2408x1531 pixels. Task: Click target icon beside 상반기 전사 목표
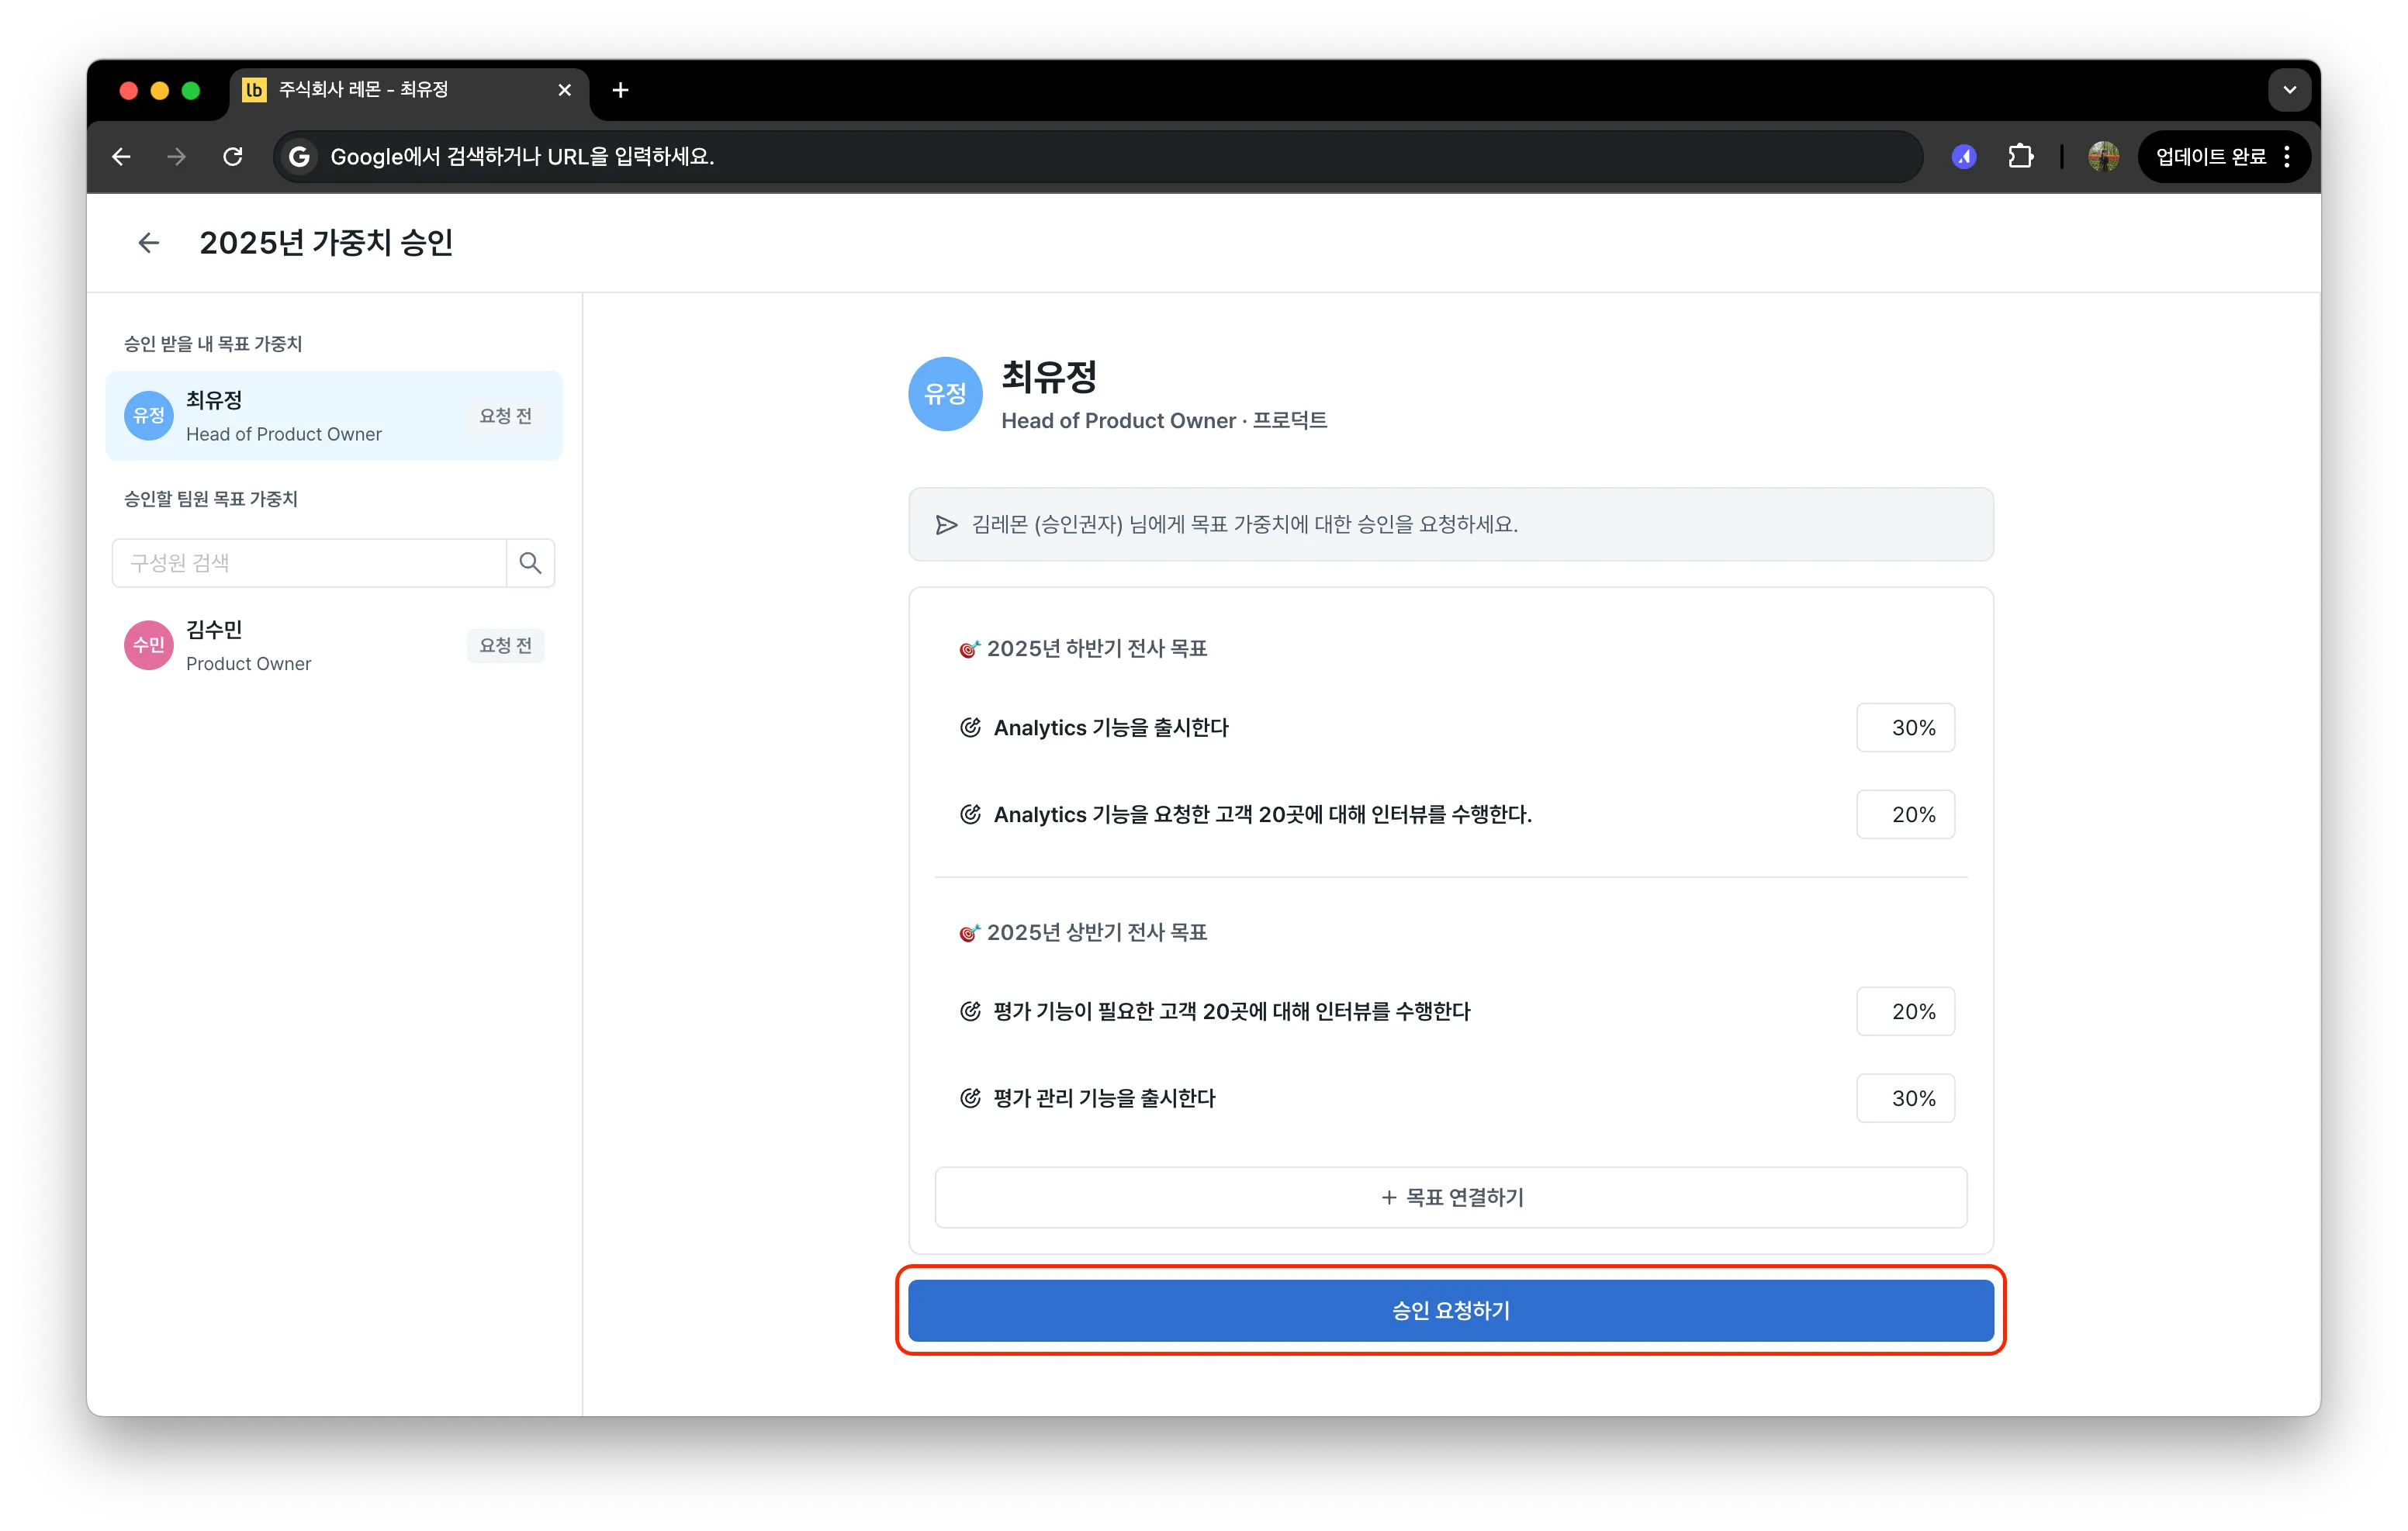pos(968,933)
